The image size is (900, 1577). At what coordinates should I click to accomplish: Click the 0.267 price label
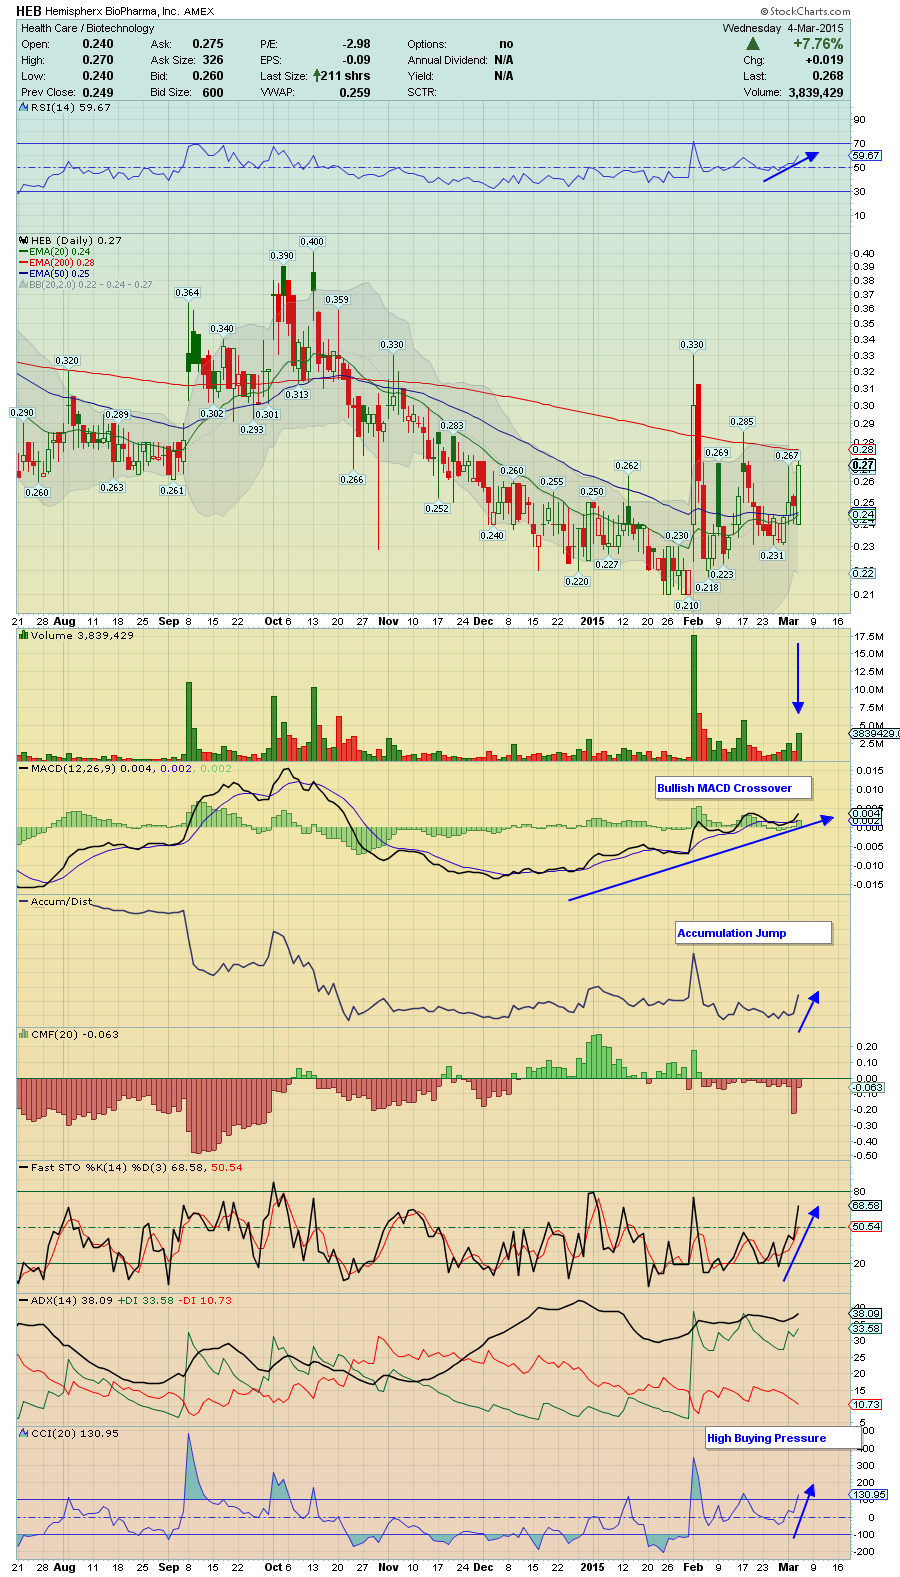pyautogui.click(x=787, y=456)
